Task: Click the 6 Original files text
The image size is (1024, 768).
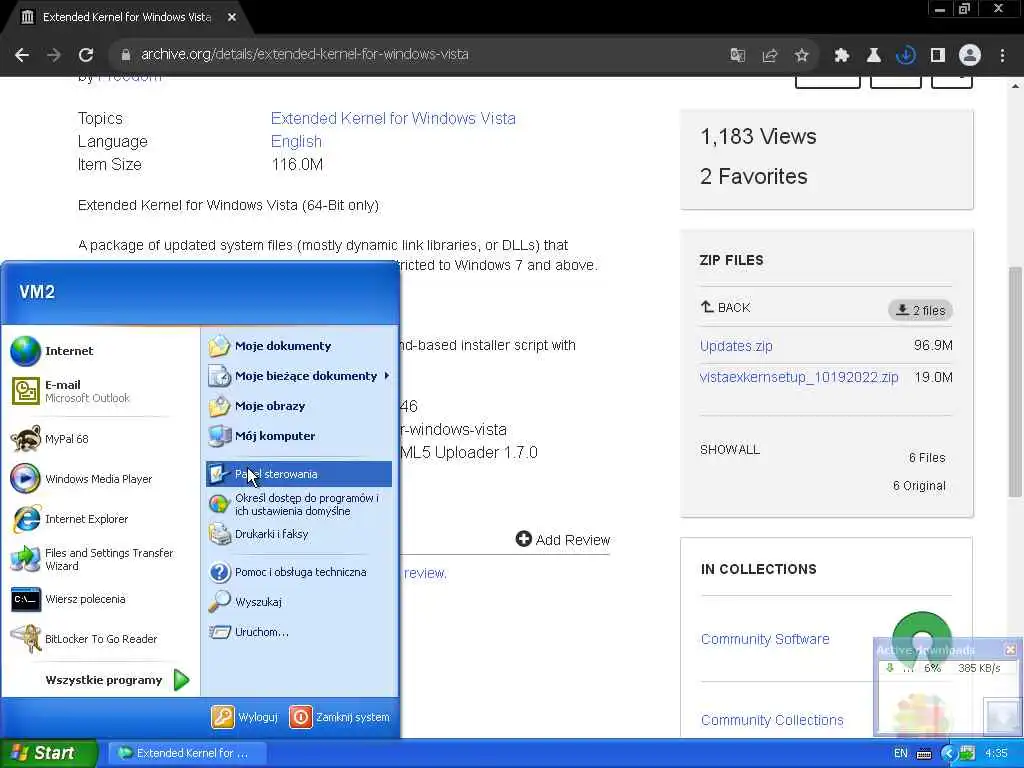Action: 919,485
